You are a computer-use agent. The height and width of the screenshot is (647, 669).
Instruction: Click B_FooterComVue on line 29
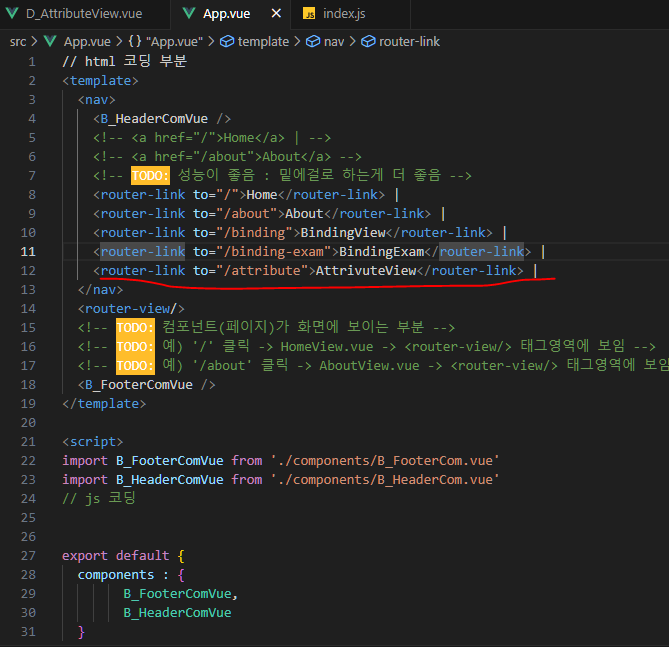tap(177, 594)
